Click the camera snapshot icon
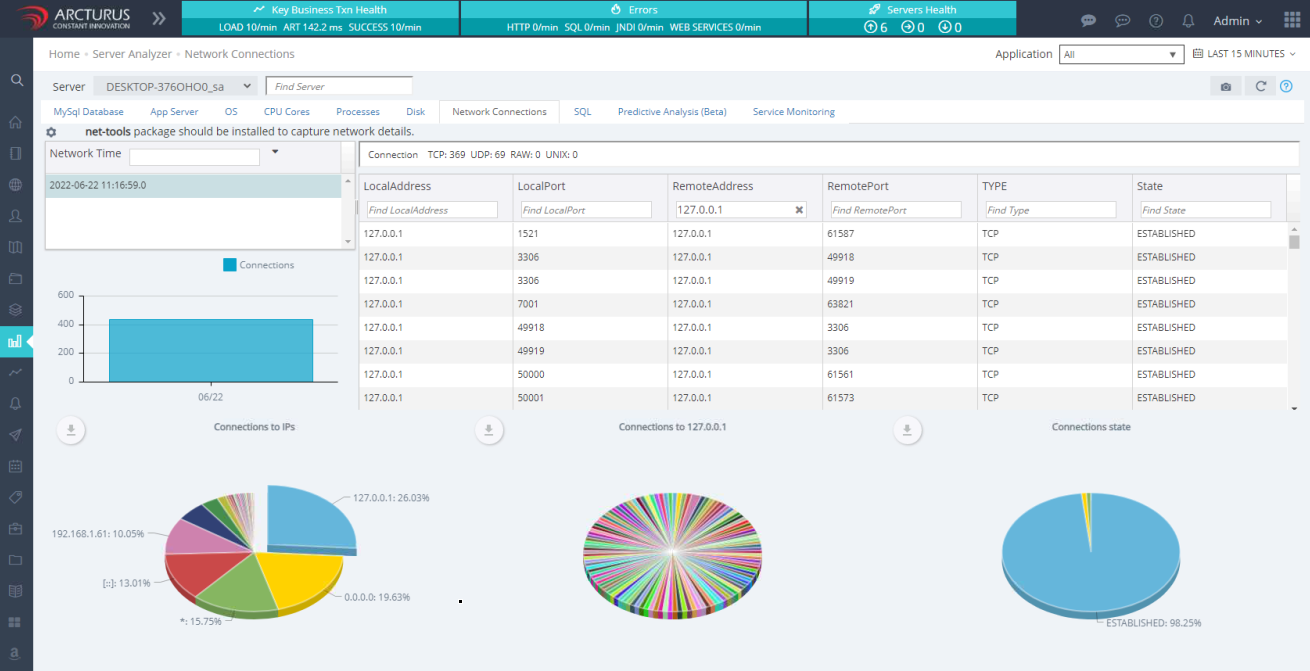This screenshot has height=671, width=1310. pyautogui.click(x=1226, y=87)
